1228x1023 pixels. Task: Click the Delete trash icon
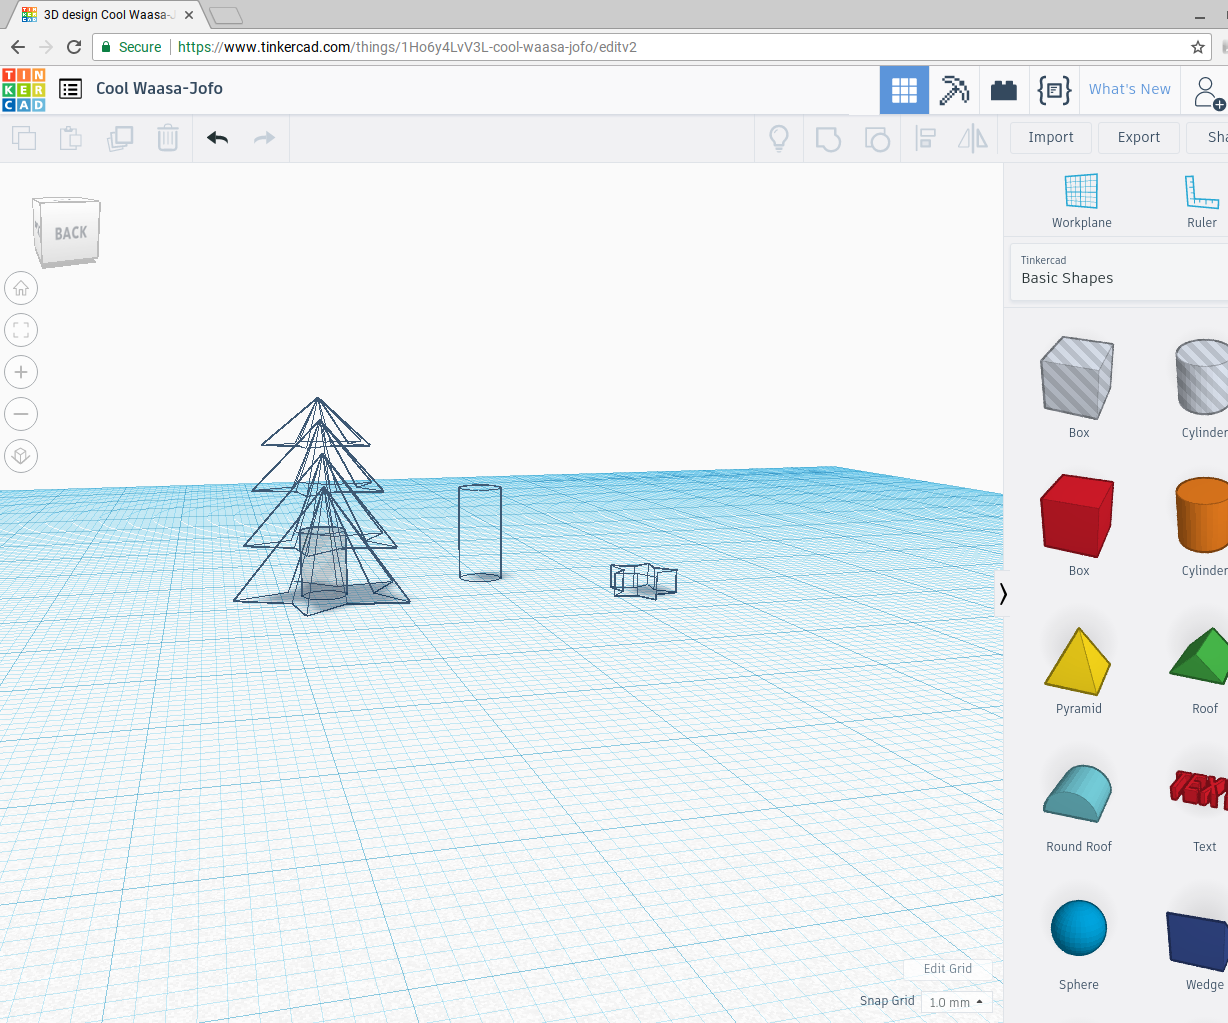pos(168,138)
